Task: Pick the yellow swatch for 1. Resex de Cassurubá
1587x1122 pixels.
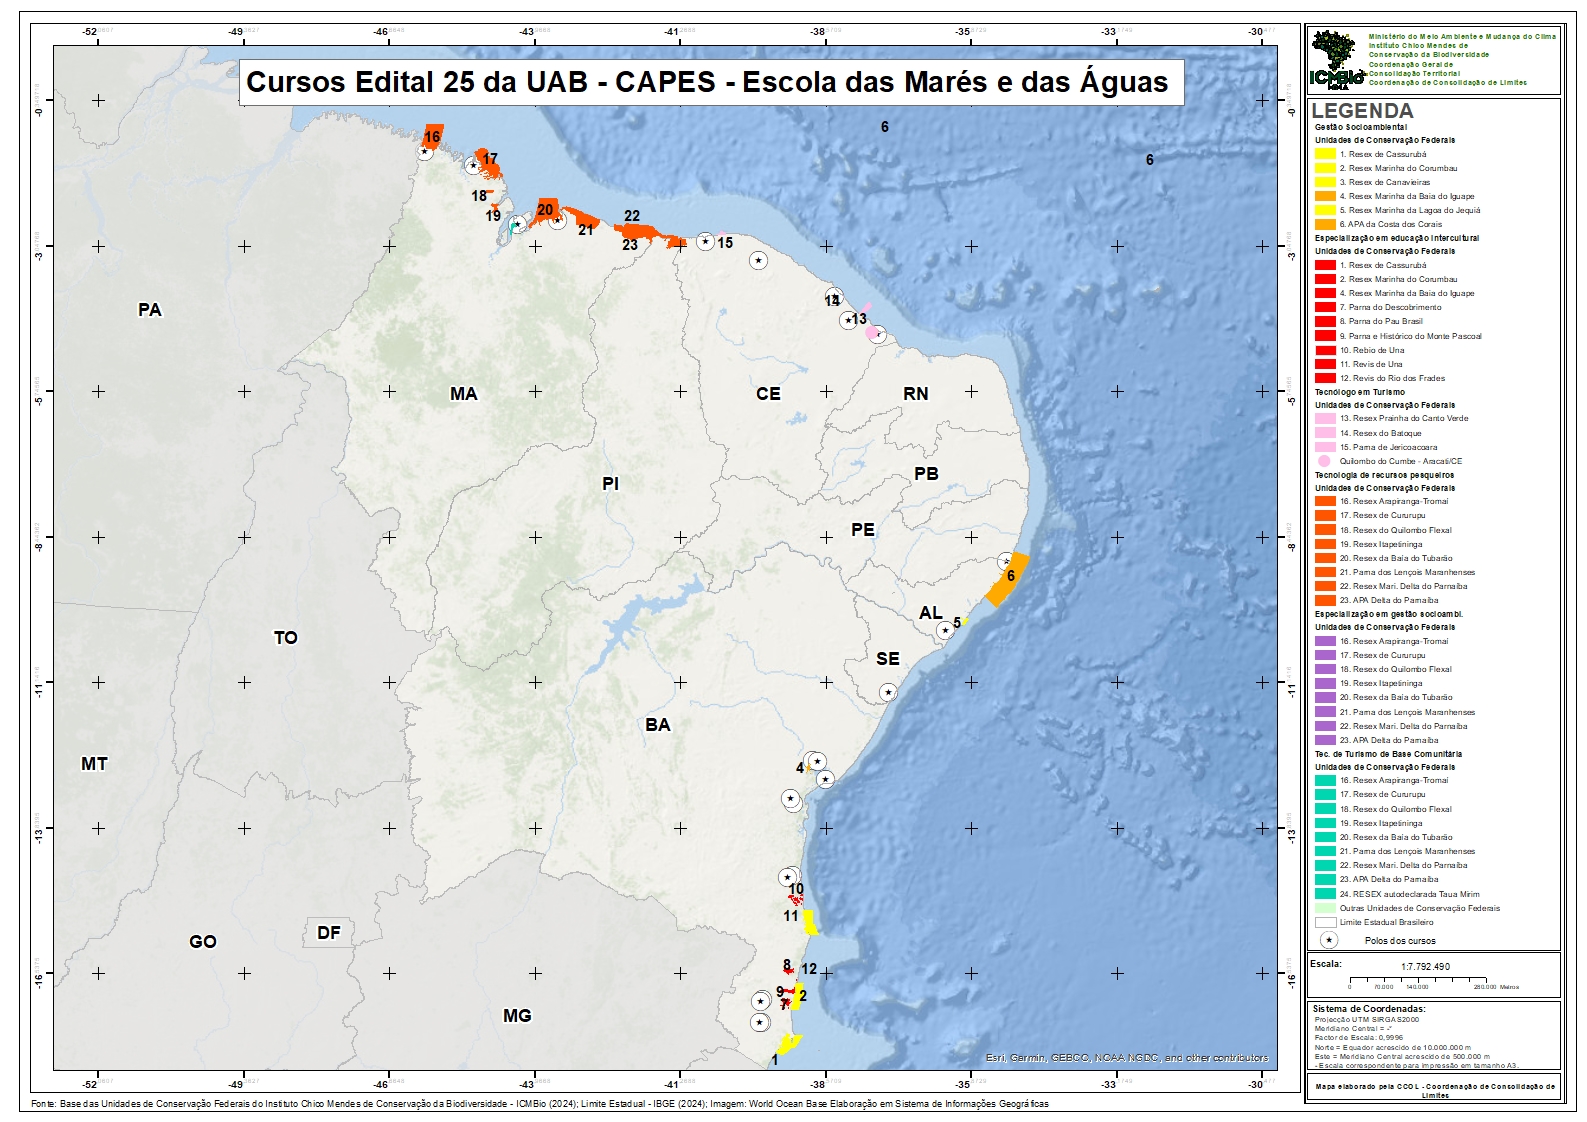Action: coord(1325,154)
